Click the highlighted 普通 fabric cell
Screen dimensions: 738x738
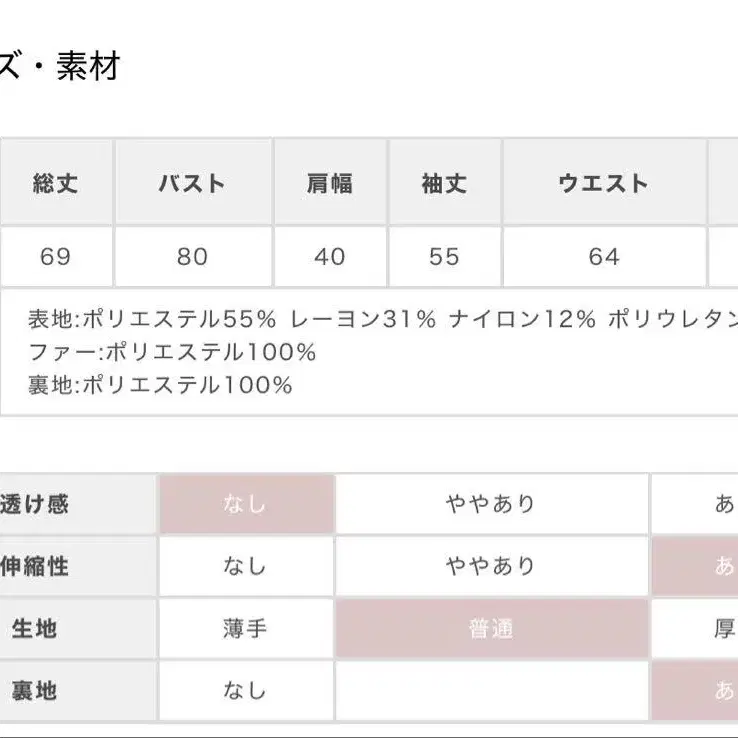[x=491, y=629]
